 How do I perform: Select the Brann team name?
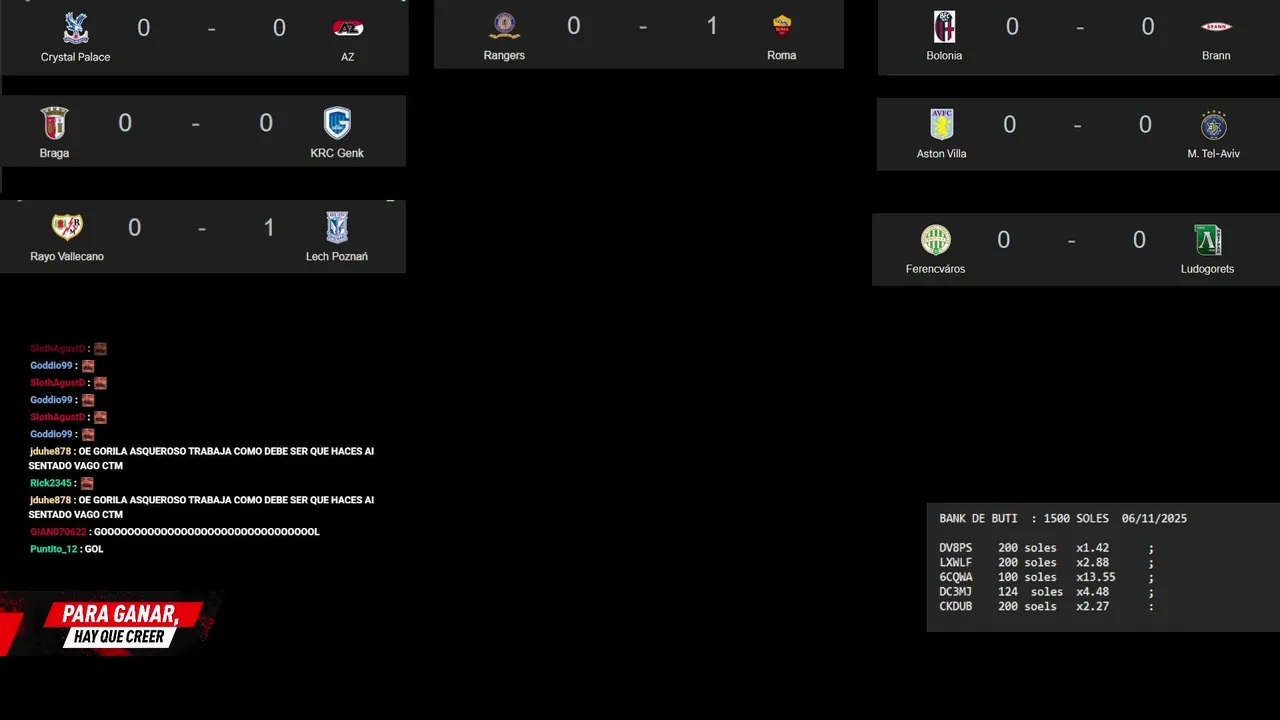1216,55
